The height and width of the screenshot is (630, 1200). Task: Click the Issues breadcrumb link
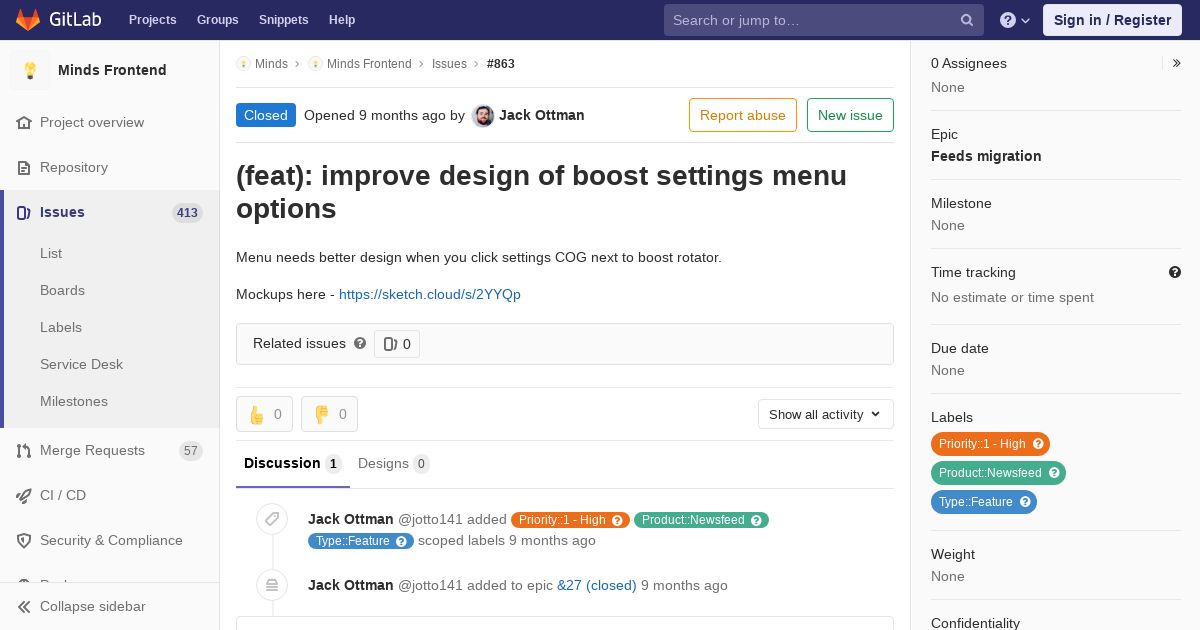pos(449,64)
